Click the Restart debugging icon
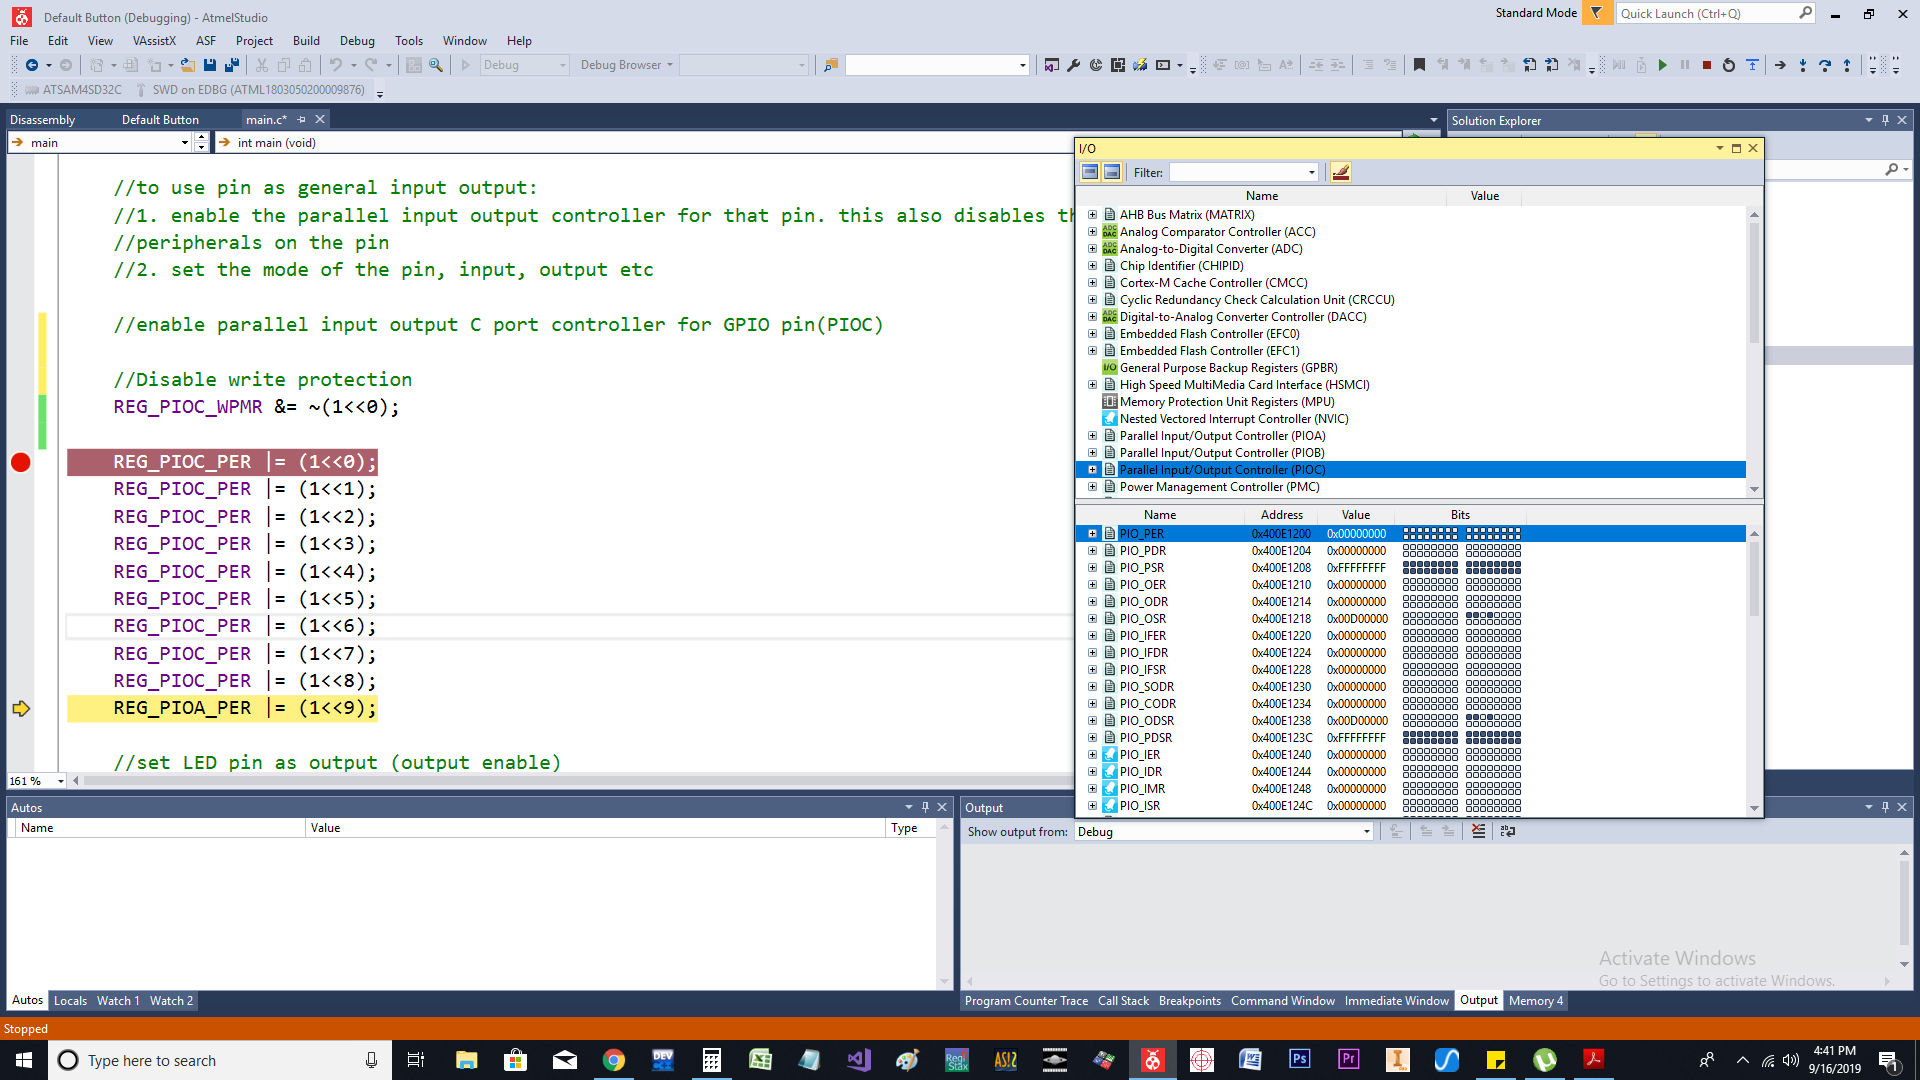The width and height of the screenshot is (1920, 1080). (x=1729, y=65)
